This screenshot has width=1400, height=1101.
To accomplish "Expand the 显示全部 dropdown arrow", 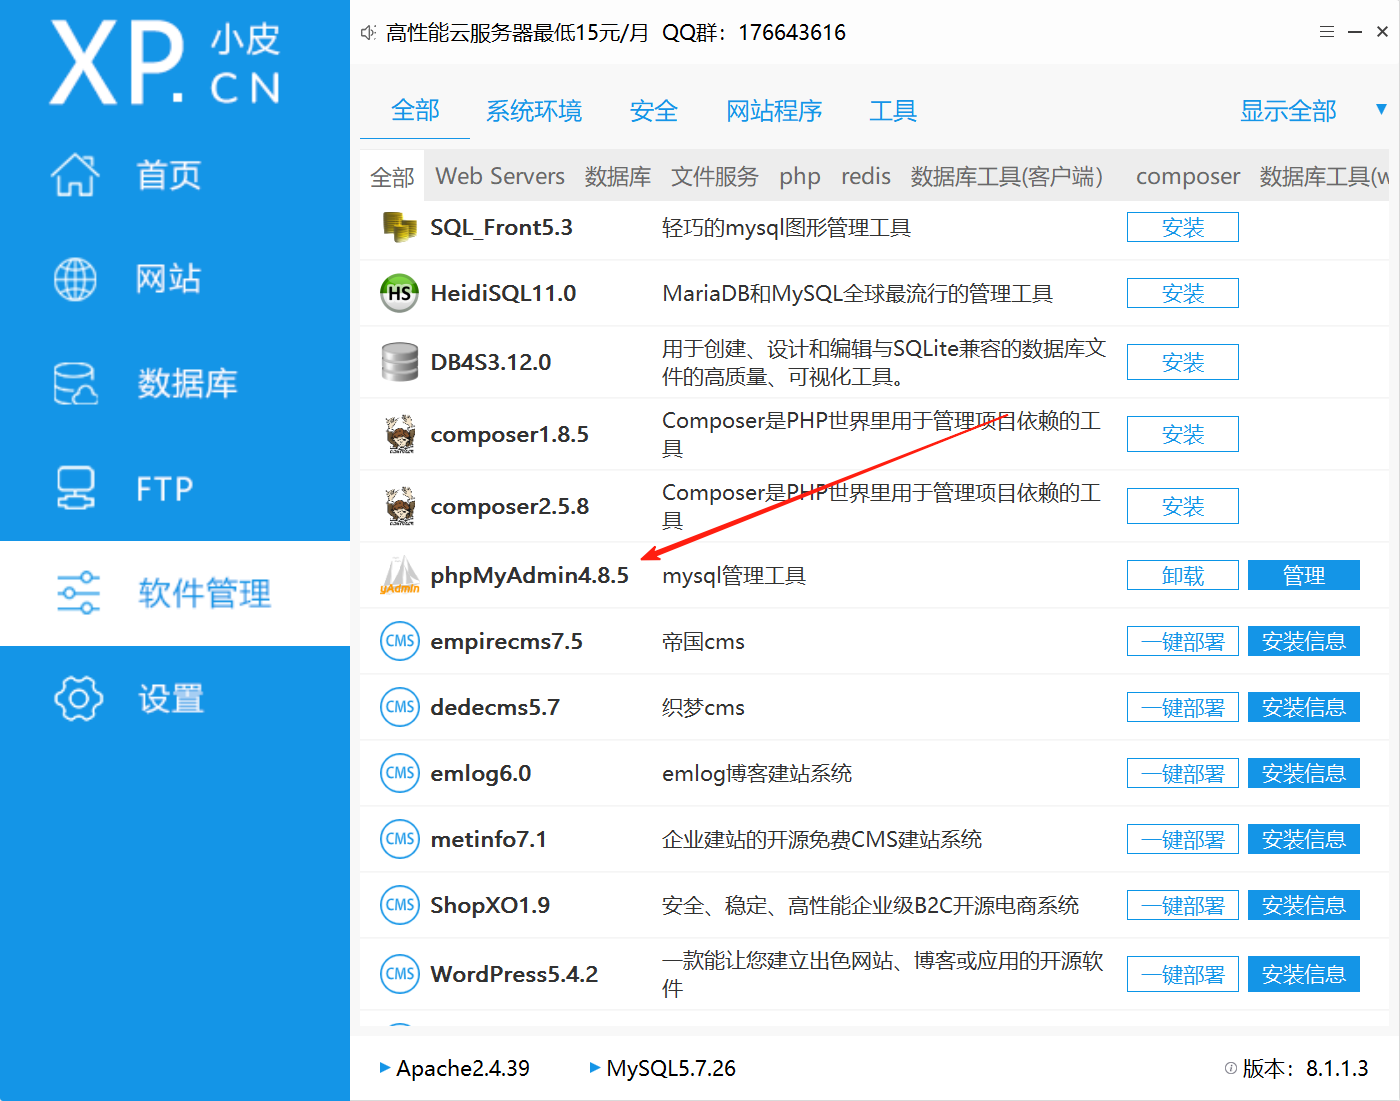I will [x=1381, y=109].
